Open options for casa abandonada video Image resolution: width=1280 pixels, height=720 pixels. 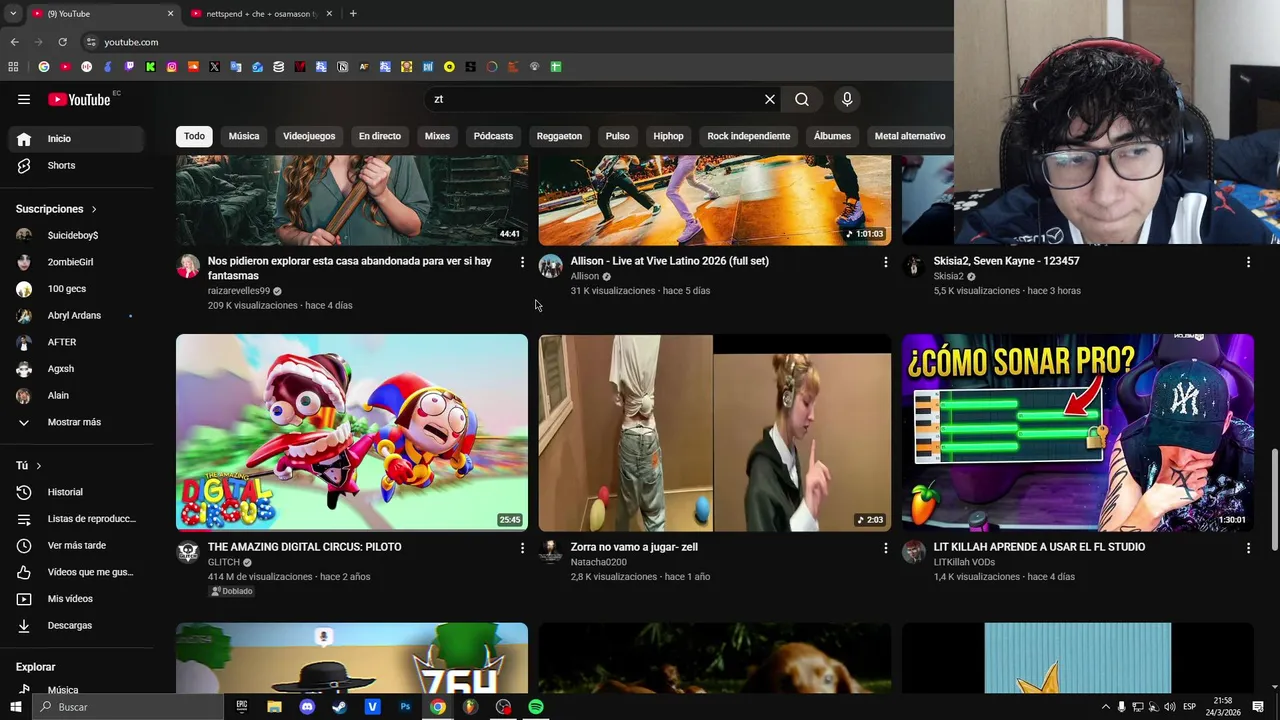click(x=522, y=262)
